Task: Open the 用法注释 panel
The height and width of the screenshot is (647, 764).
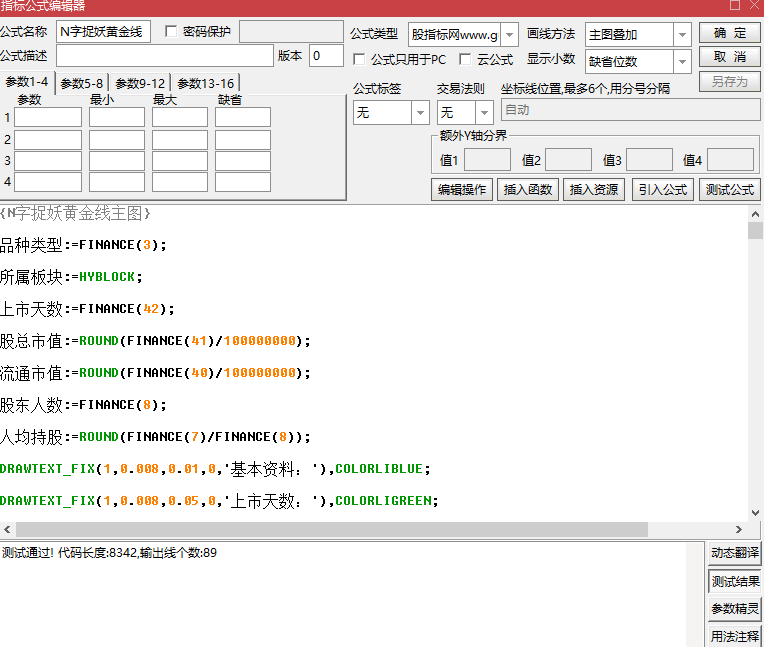Action: click(735, 636)
